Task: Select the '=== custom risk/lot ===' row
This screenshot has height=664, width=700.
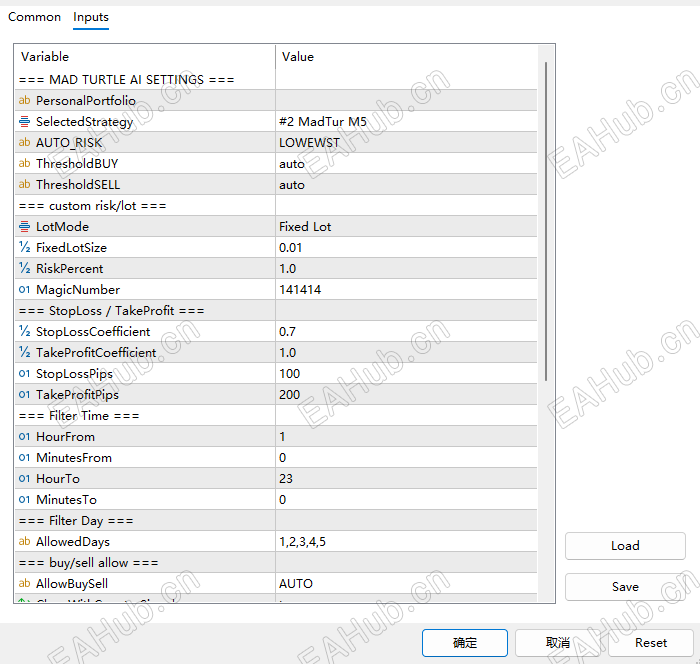Action: (276, 205)
